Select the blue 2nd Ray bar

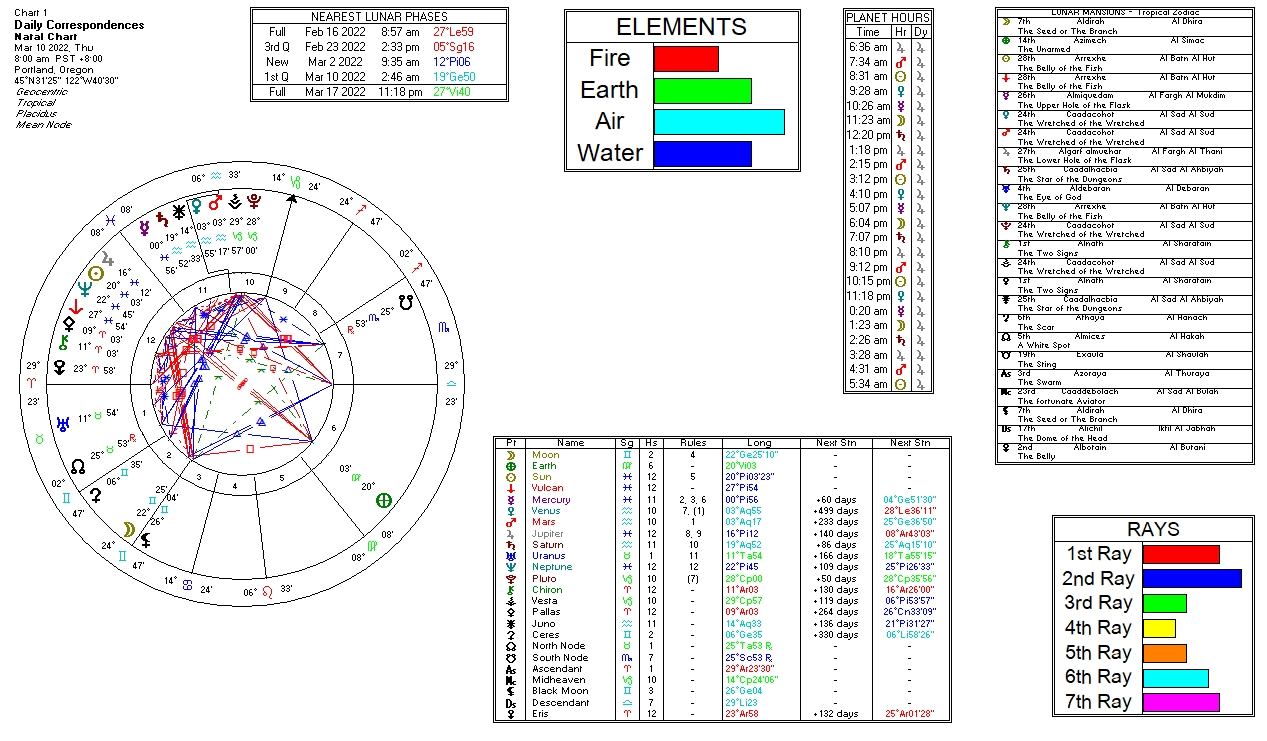point(1192,579)
